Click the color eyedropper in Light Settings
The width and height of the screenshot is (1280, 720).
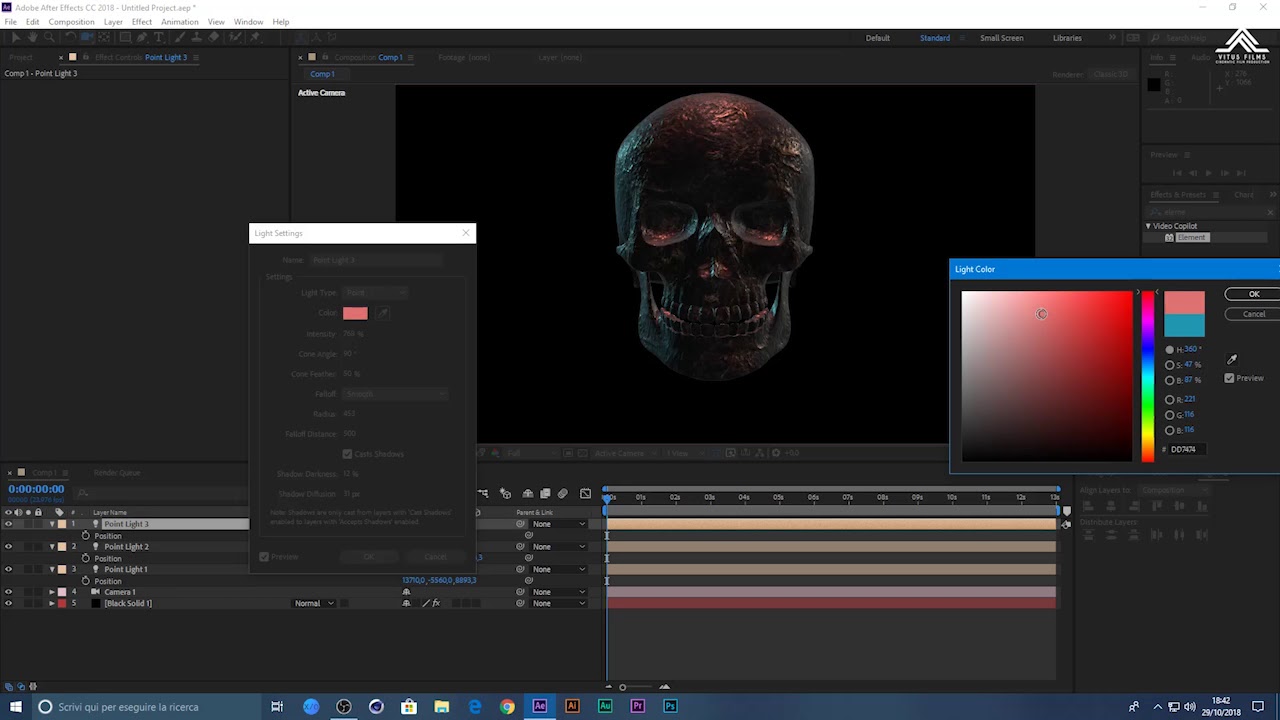(382, 313)
